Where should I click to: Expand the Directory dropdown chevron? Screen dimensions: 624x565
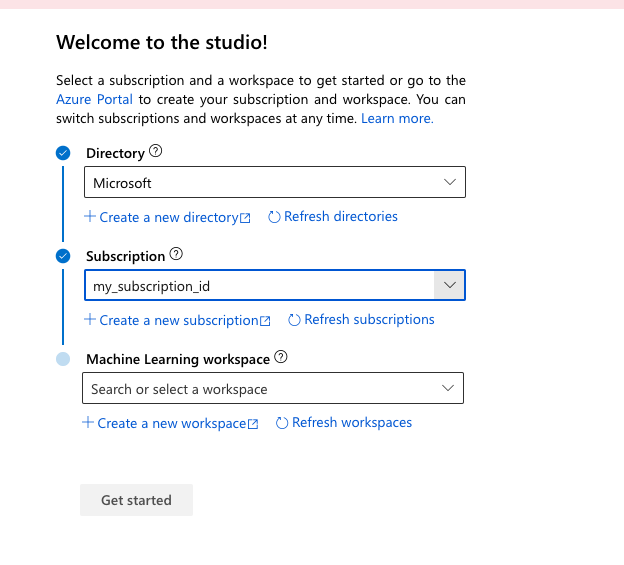click(x=450, y=182)
